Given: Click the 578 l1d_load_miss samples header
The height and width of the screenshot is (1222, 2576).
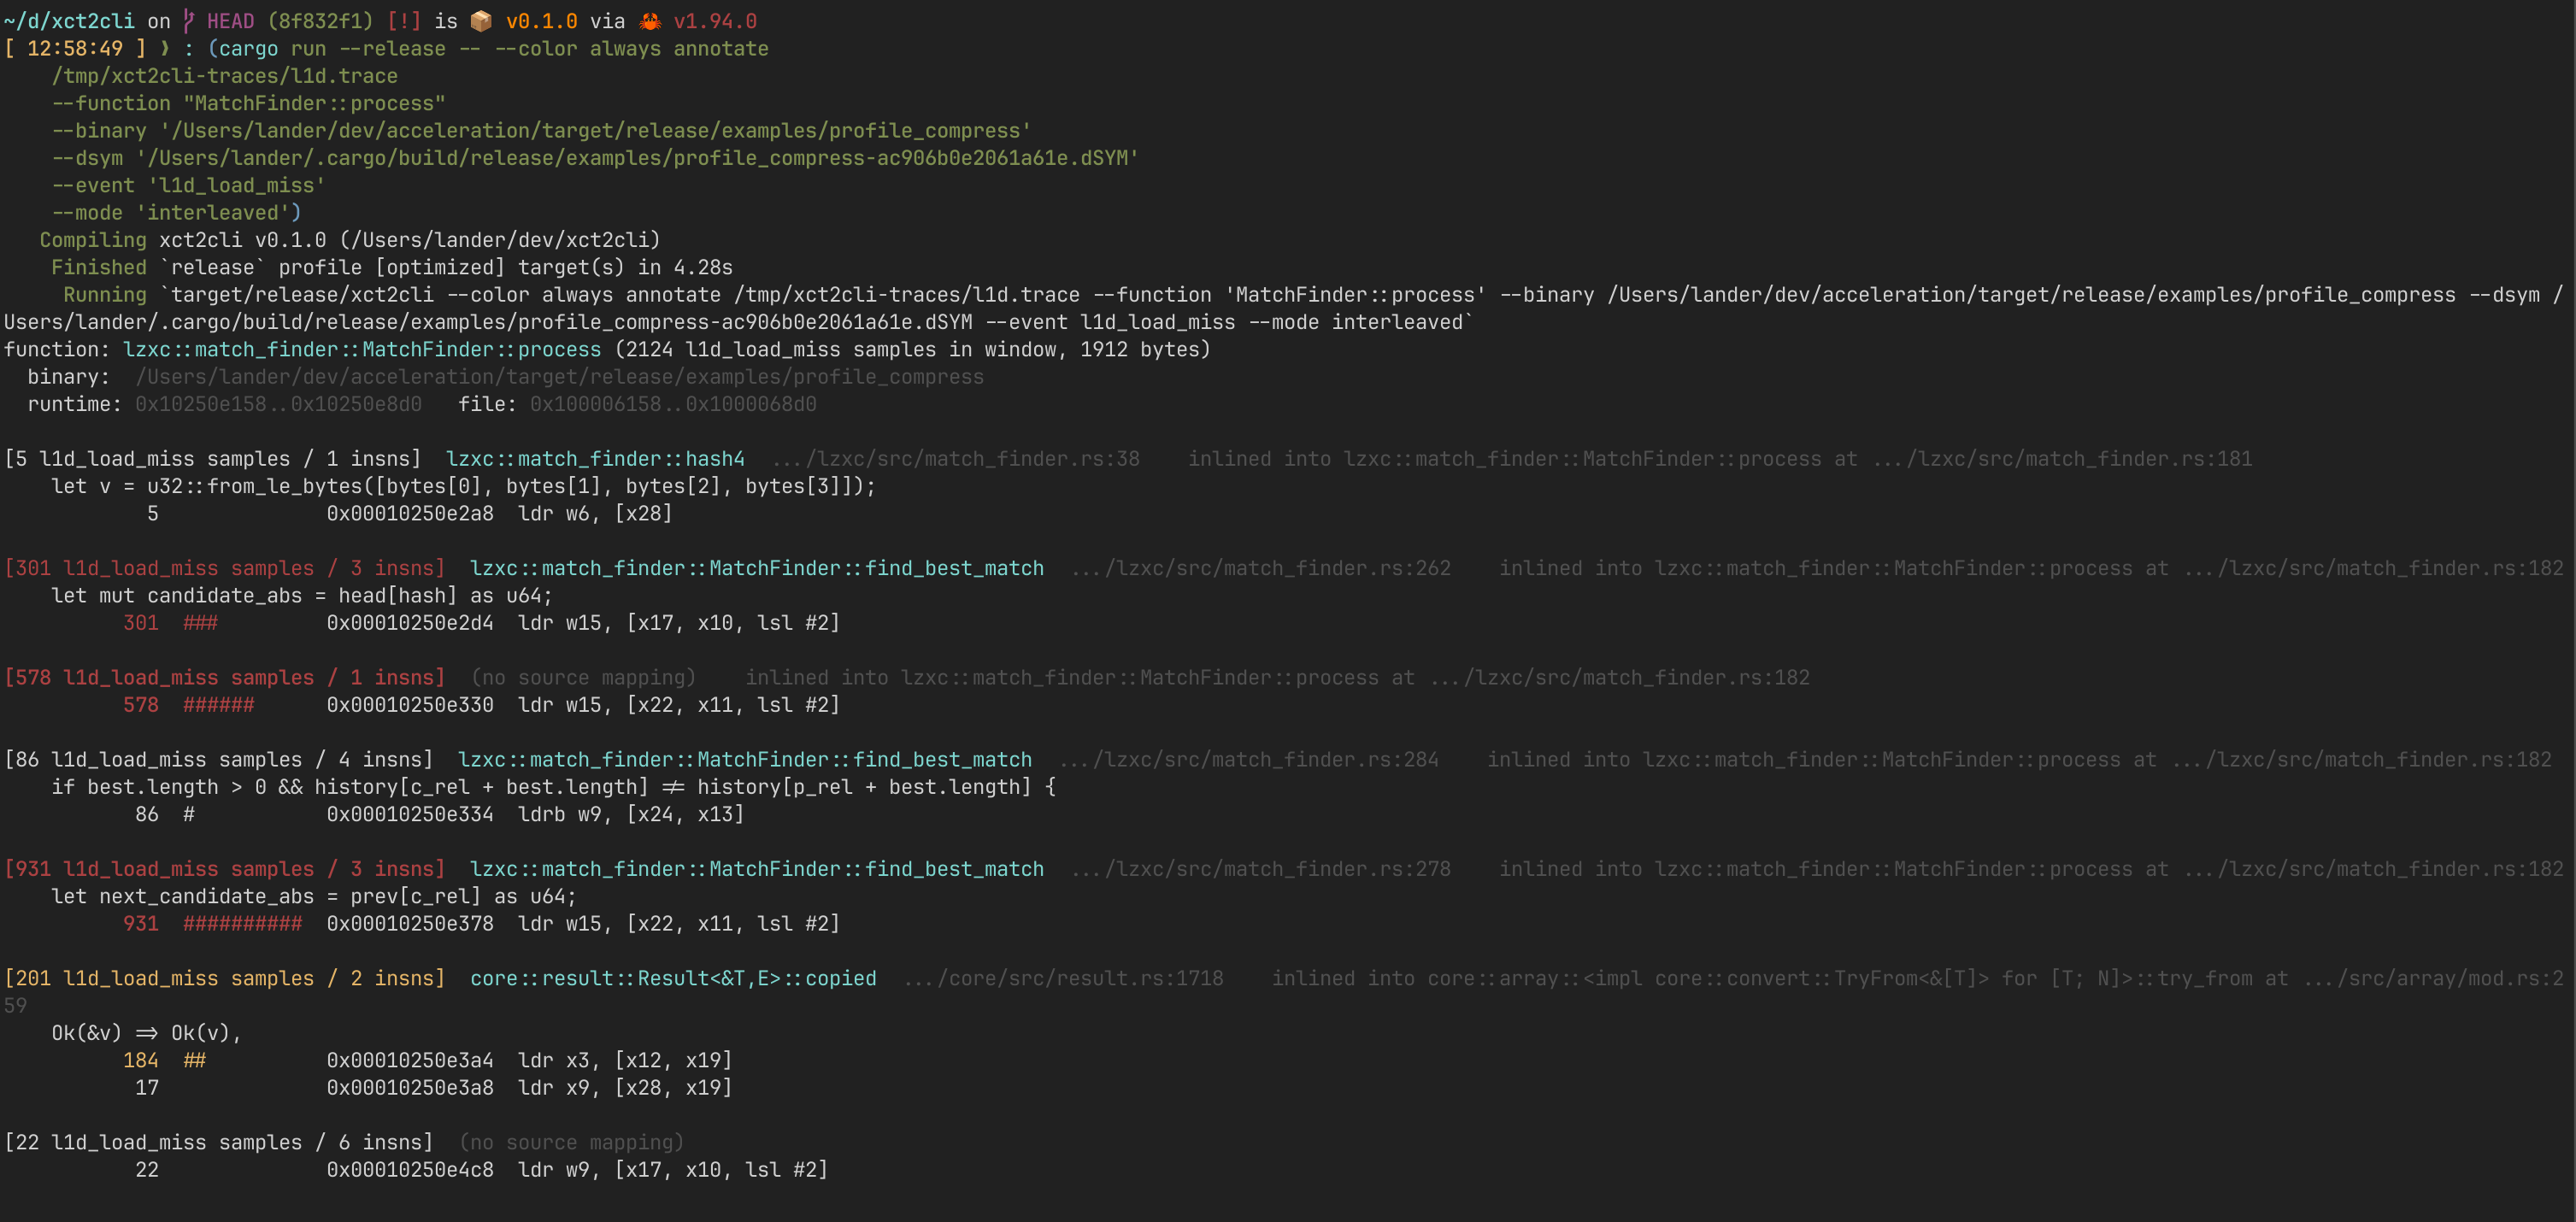Looking at the screenshot, I should click(225, 677).
